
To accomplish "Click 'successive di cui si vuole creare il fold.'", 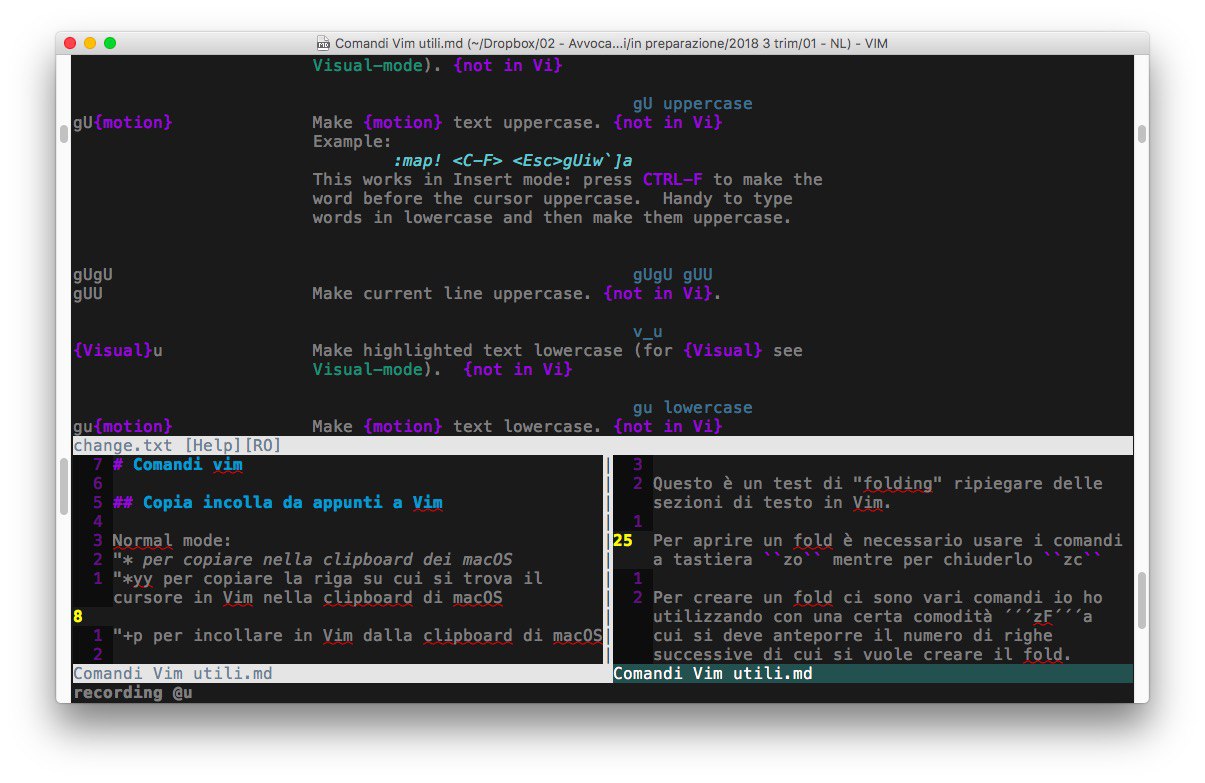I will [863, 655].
